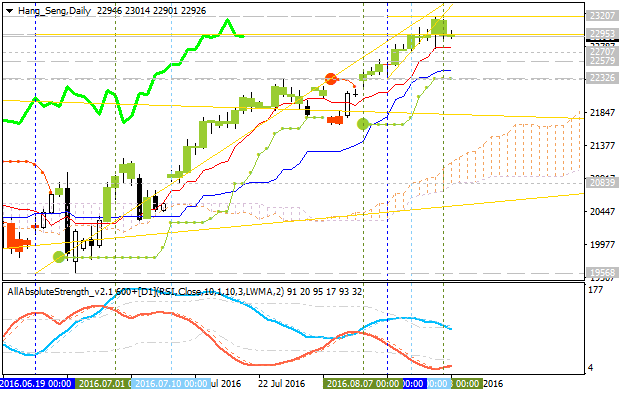
Task: Select the 19568 price level label
Action: (602, 273)
